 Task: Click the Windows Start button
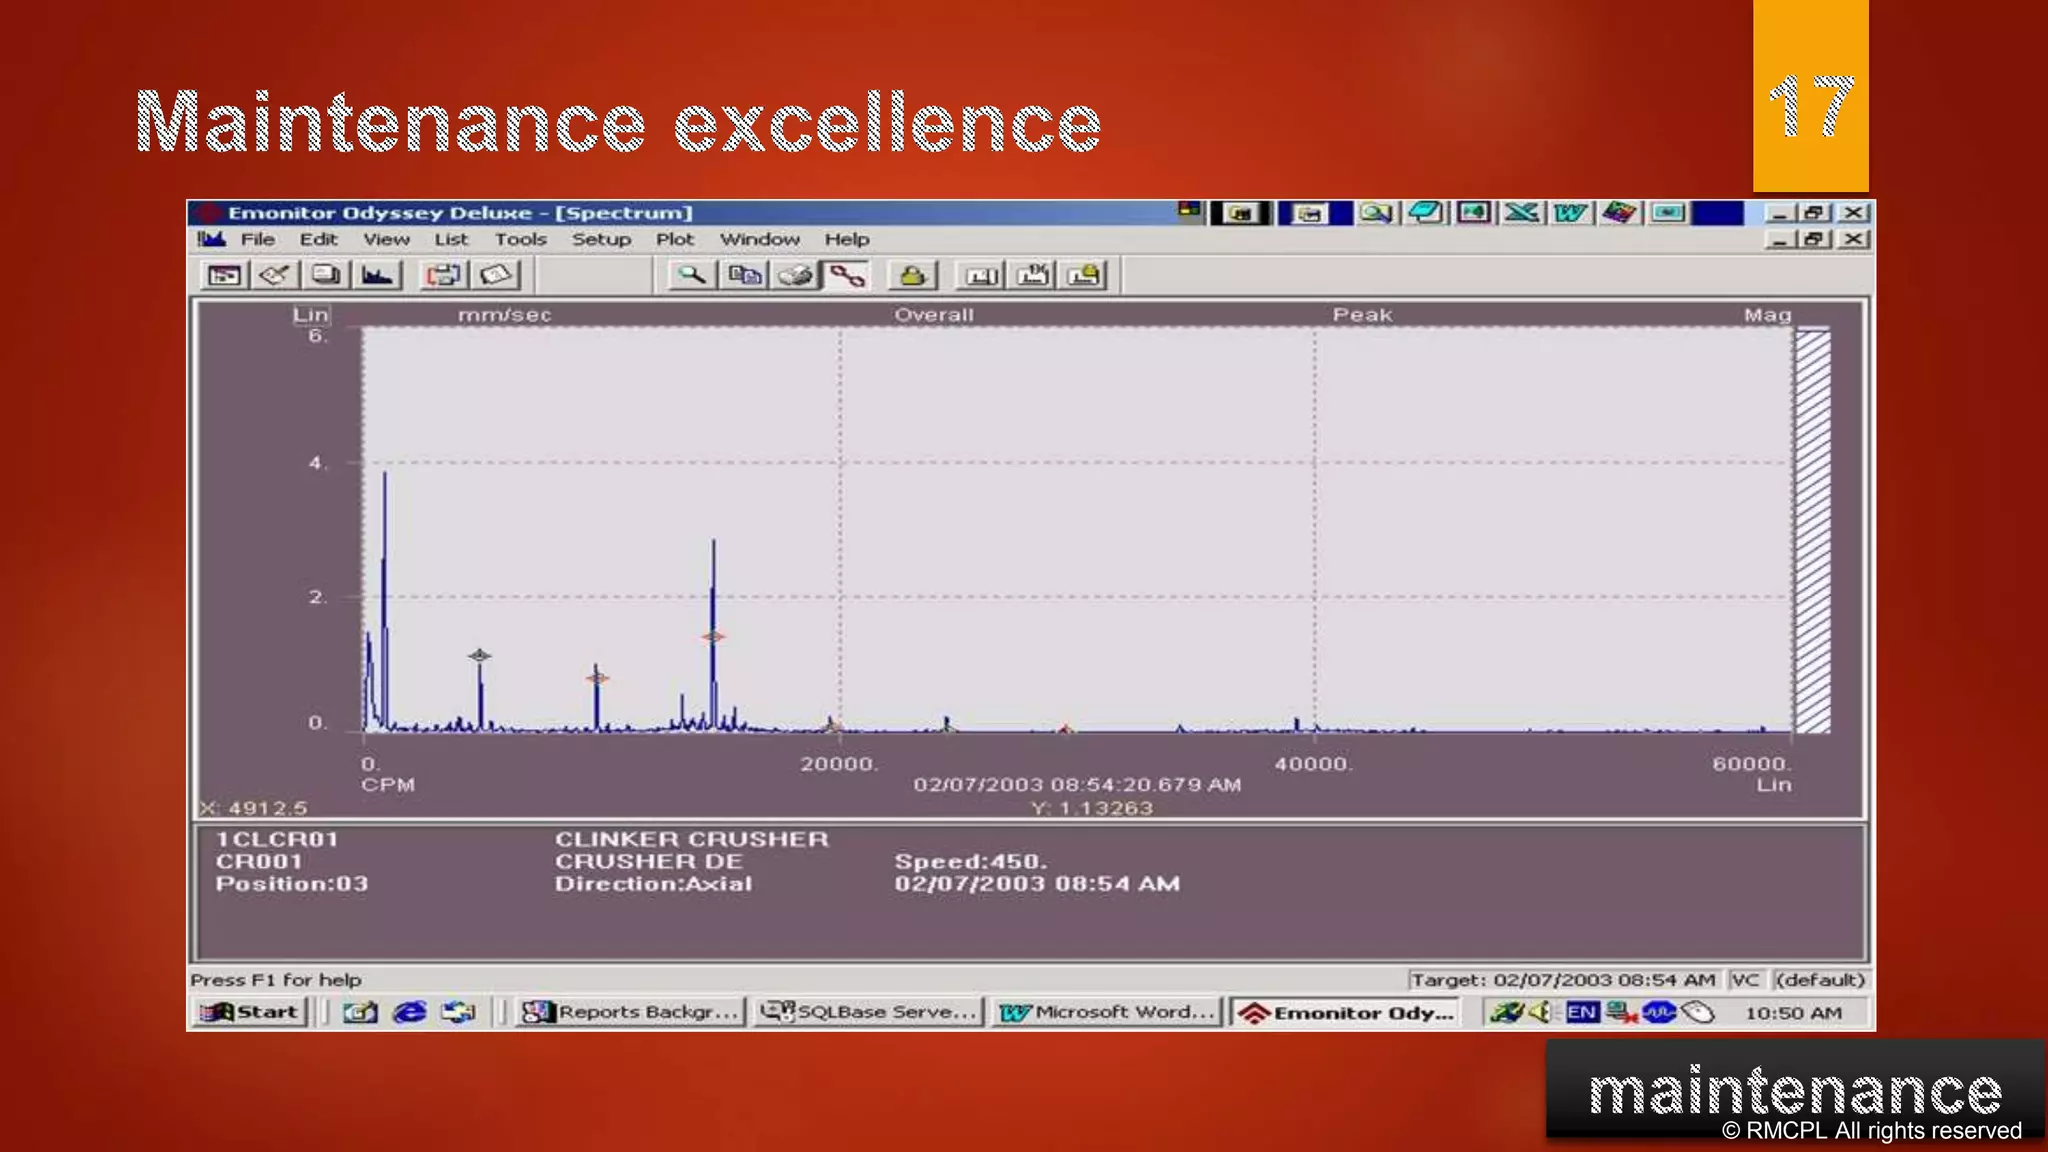tap(249, 1012)
